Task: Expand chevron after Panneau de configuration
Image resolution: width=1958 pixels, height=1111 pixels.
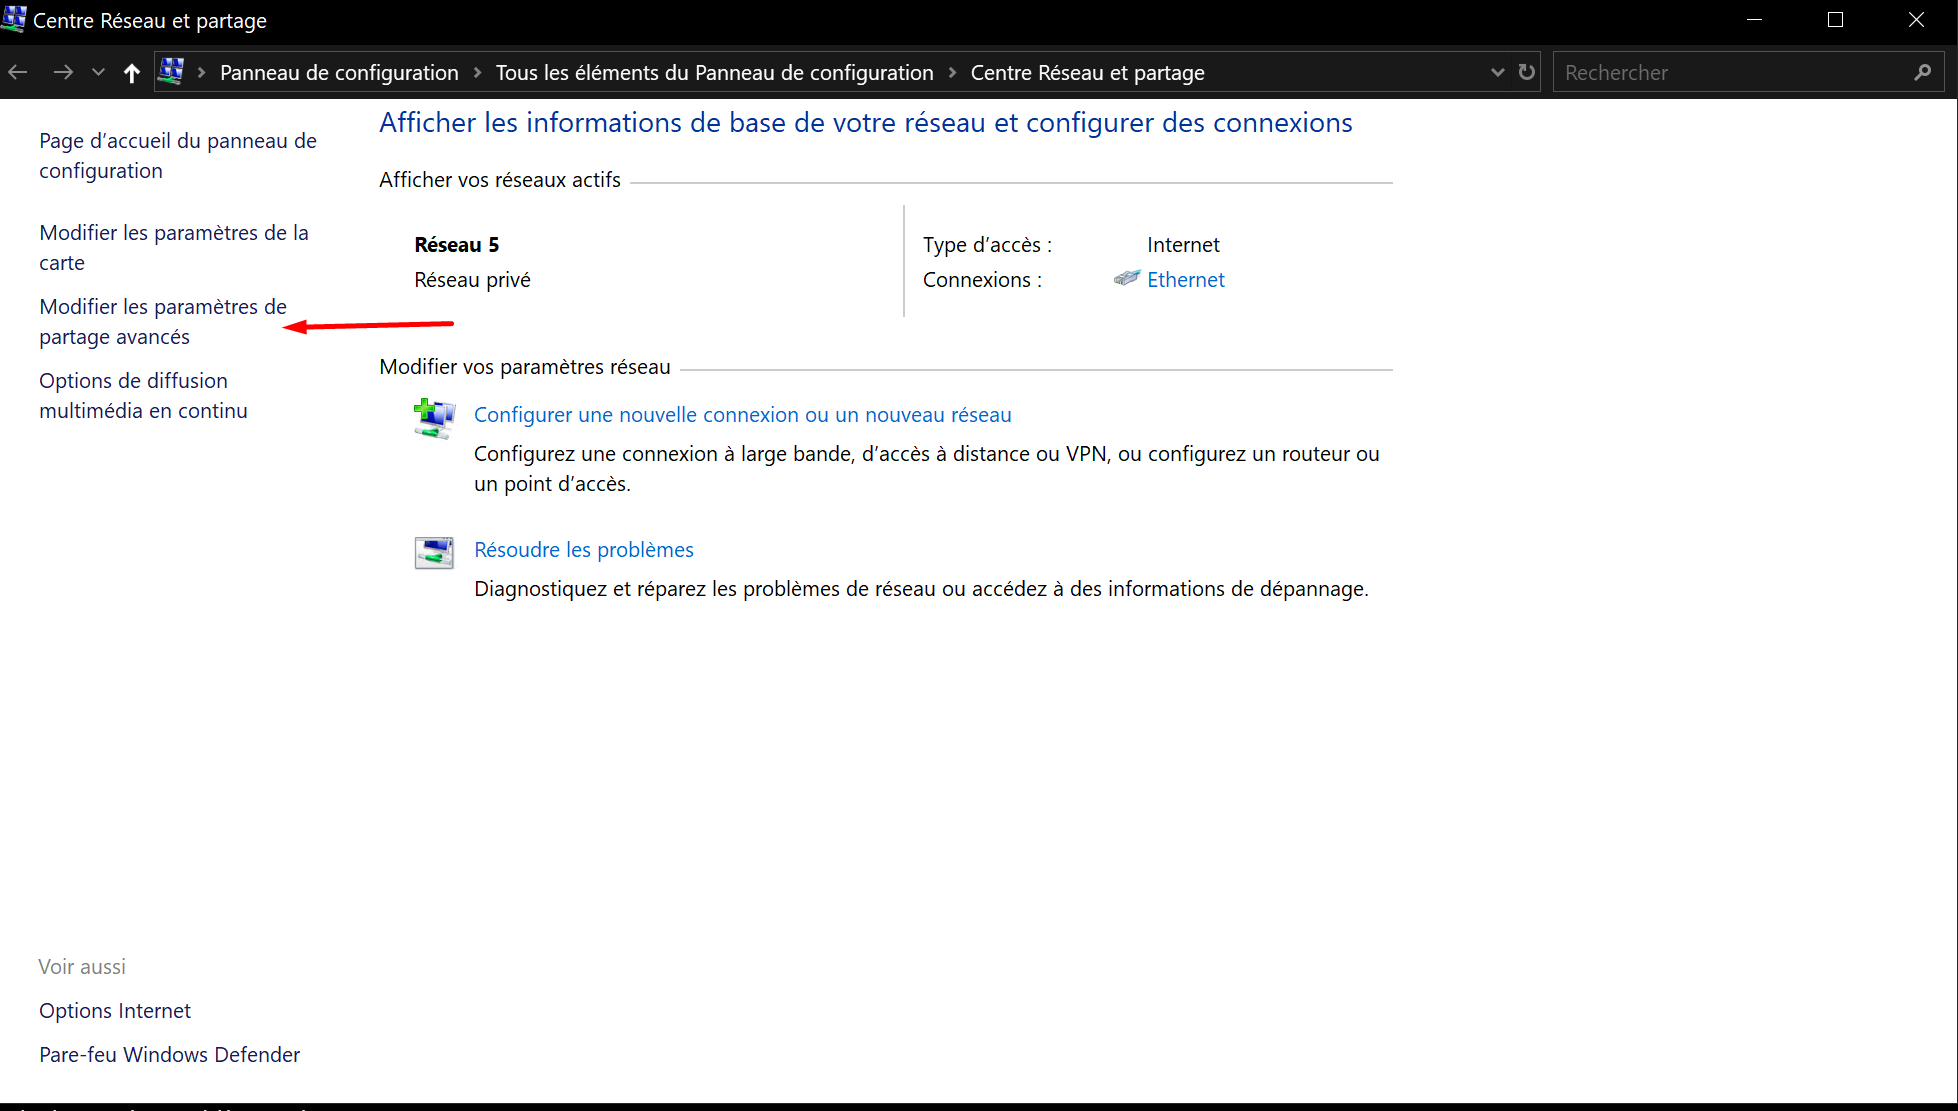Action: (x=477, y=72)
